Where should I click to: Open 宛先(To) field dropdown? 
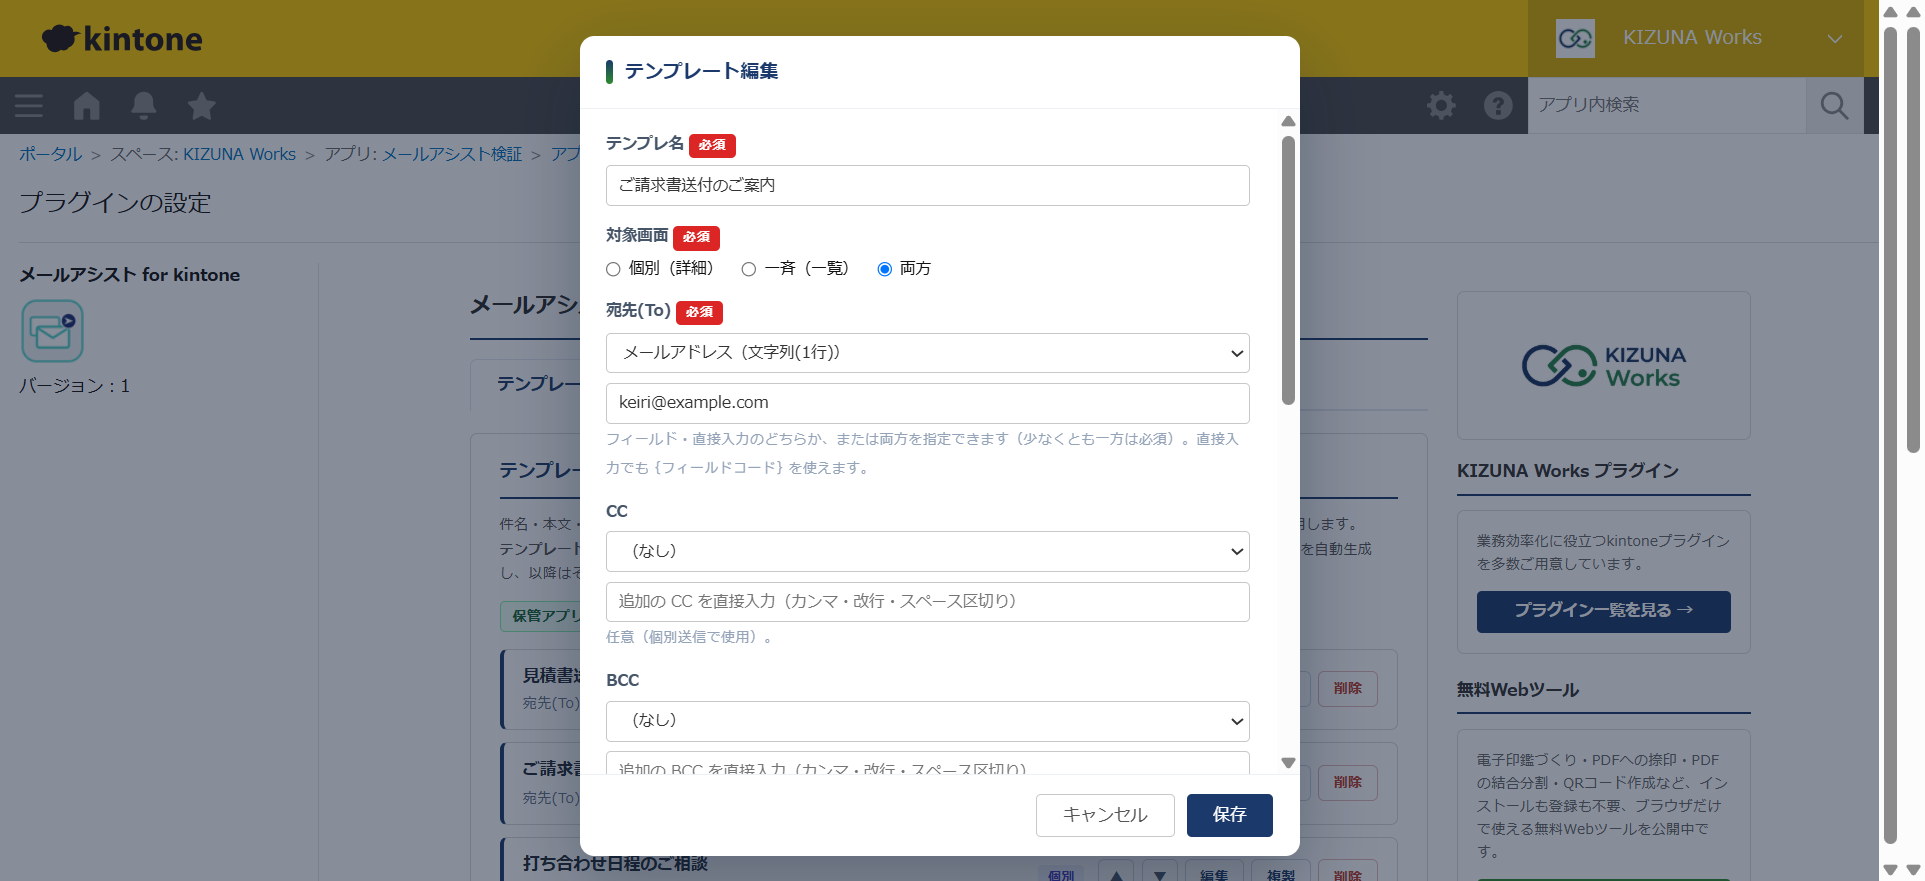pyautogui.click(x=927, y=353)
